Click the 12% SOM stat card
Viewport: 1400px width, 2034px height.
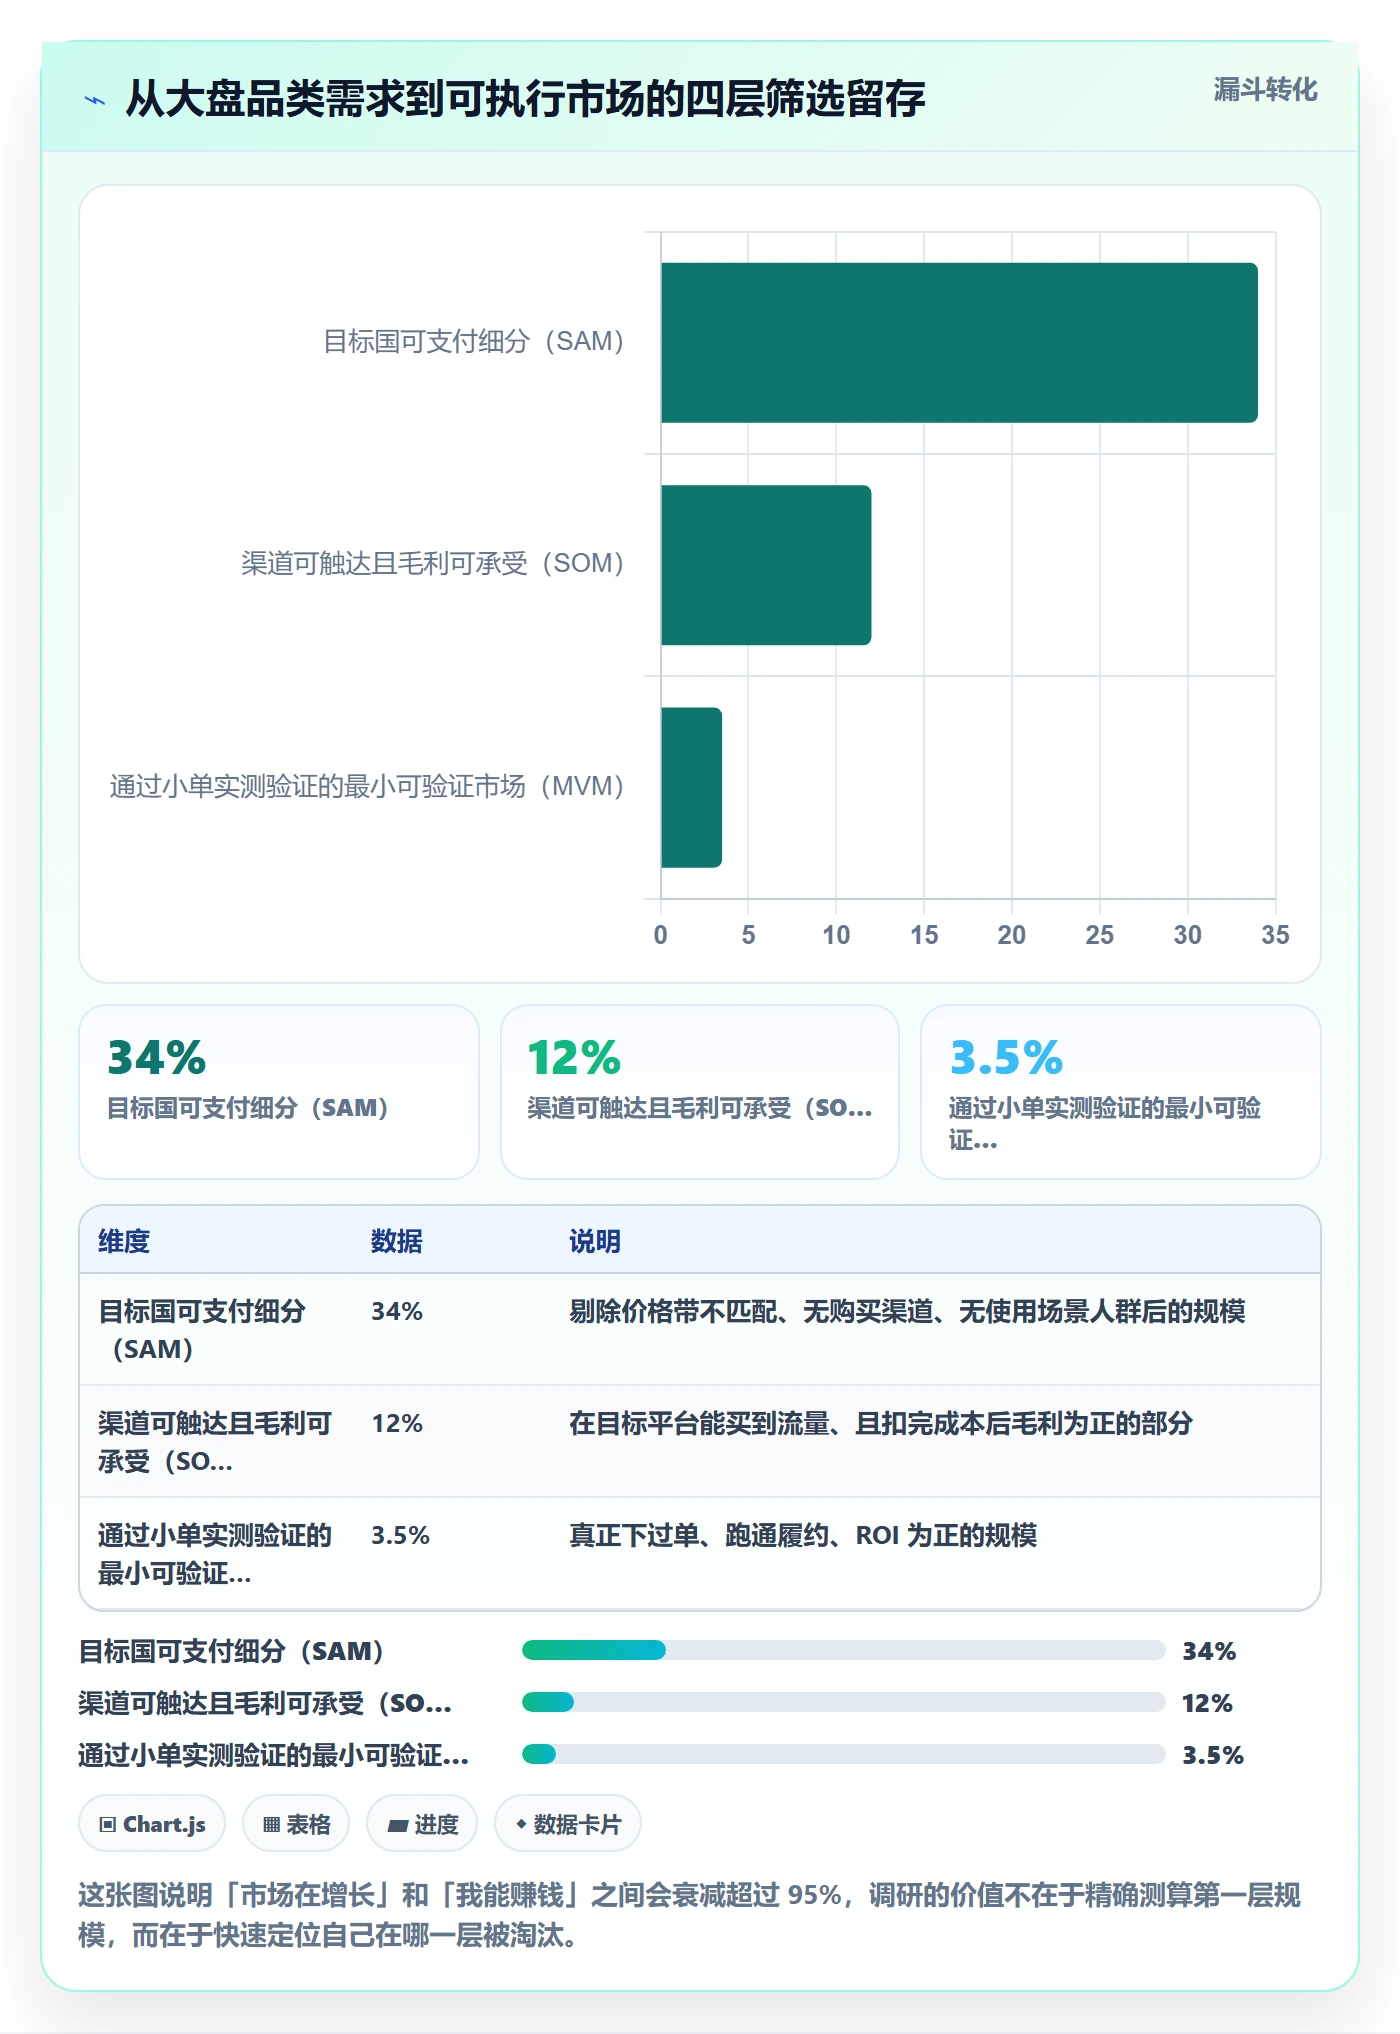point(700,1092)
